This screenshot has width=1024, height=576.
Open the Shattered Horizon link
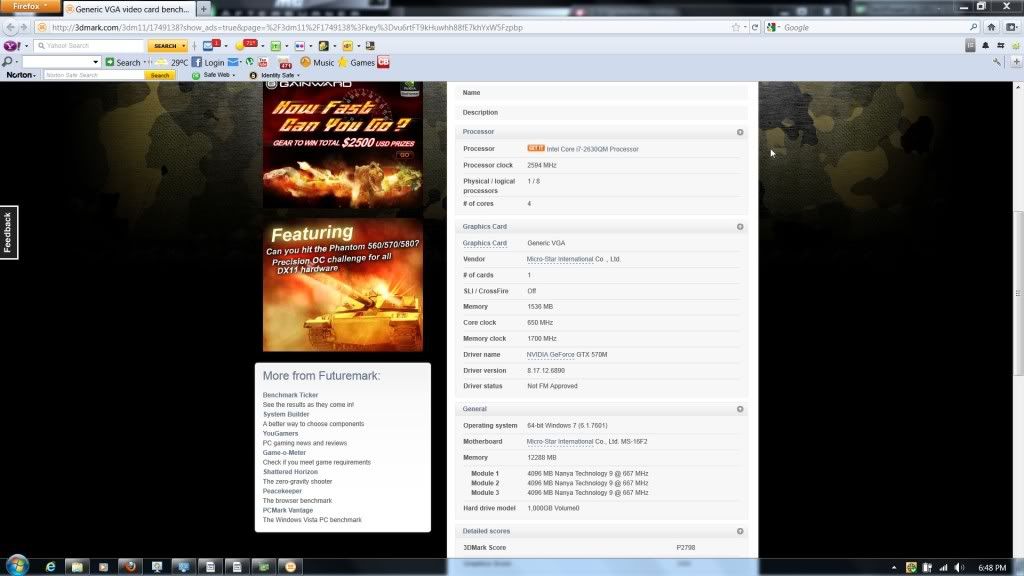[x=290, y=472]
